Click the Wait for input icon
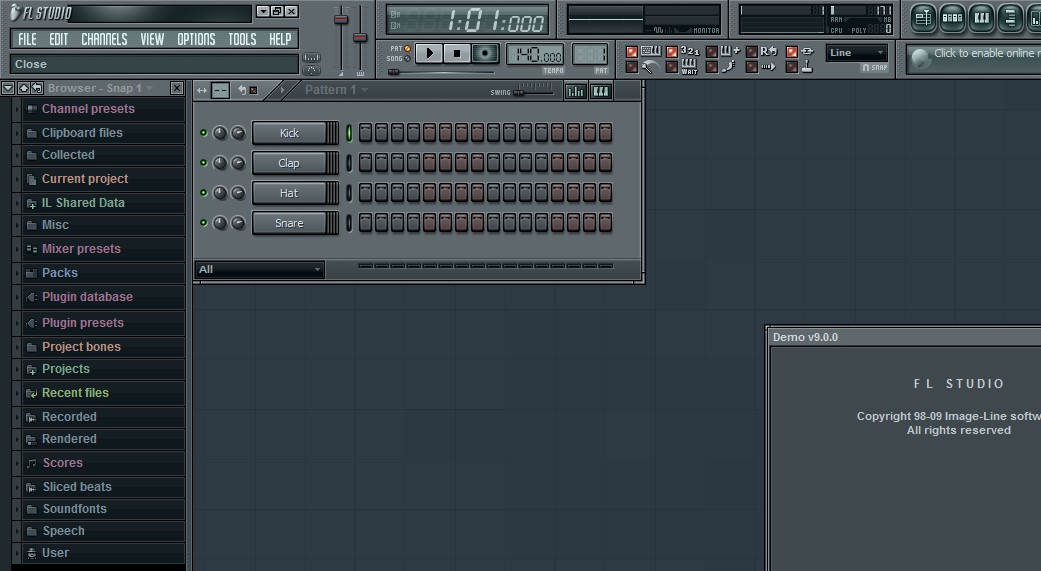The height and width of the screenshot is (571, 1041). tap(689, 66)
